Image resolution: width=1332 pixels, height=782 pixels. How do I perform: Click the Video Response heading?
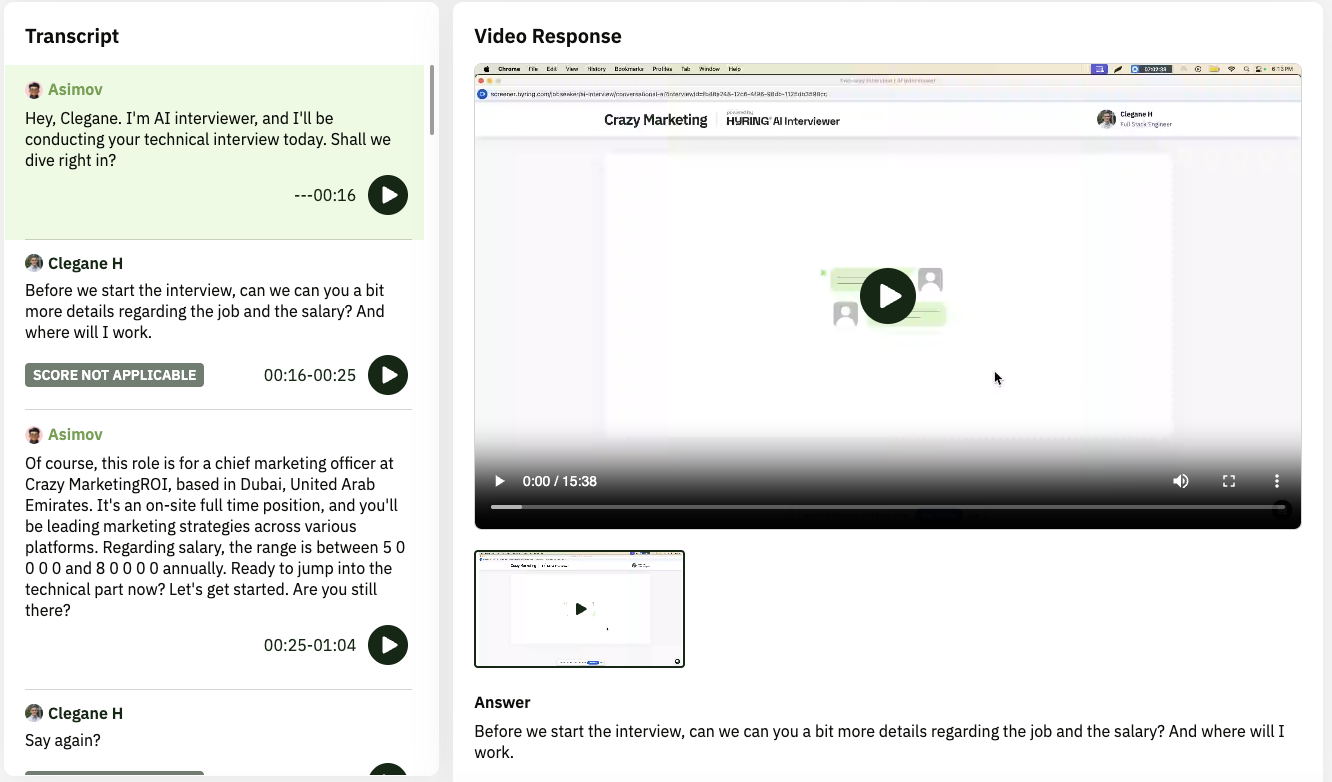click(x=548, y=36)
